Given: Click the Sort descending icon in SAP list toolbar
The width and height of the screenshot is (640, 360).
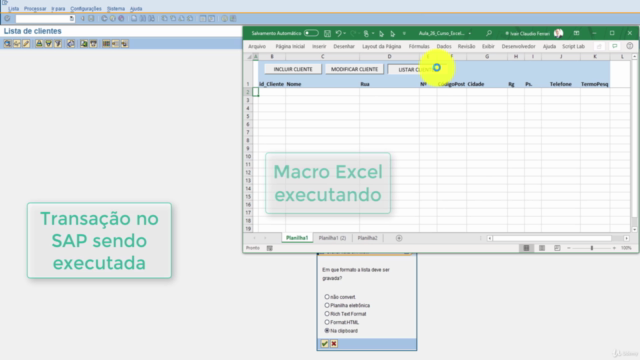Looking at the screenshot, I should coord(49,43).
